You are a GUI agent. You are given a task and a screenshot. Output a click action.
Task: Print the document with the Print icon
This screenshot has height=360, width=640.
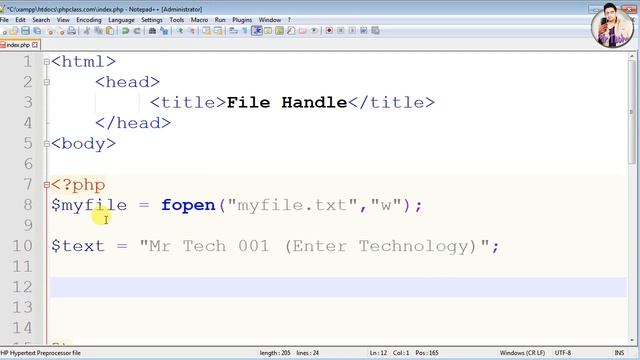tap(71, 31)
